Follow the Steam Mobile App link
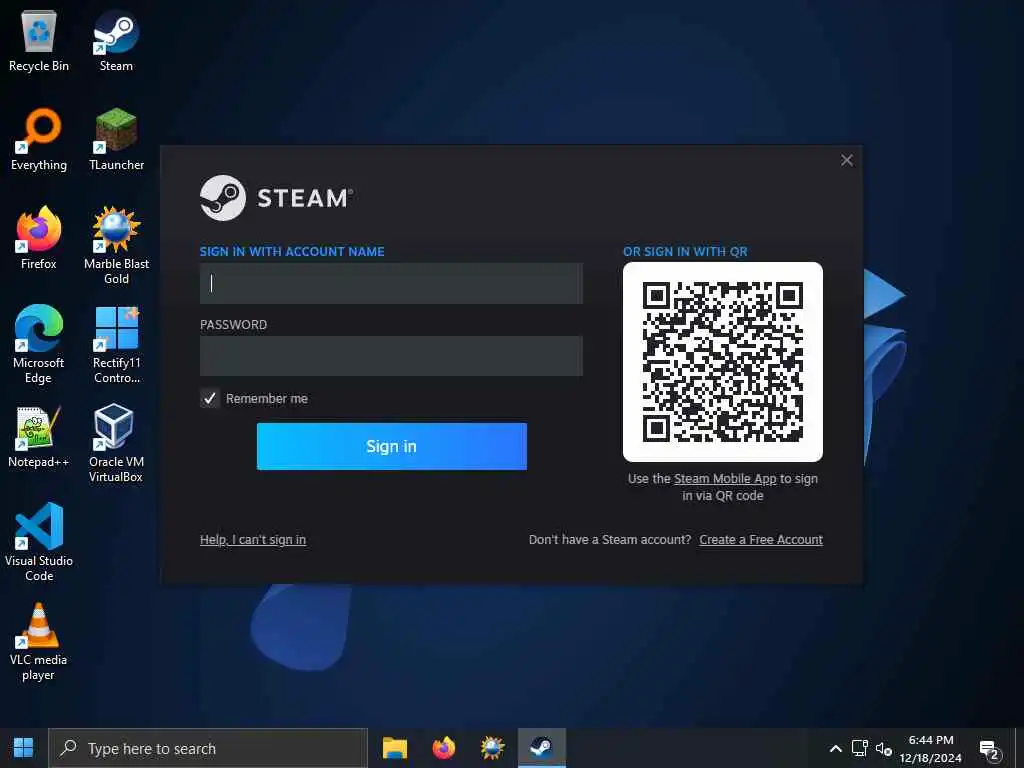 click(725, 479)
